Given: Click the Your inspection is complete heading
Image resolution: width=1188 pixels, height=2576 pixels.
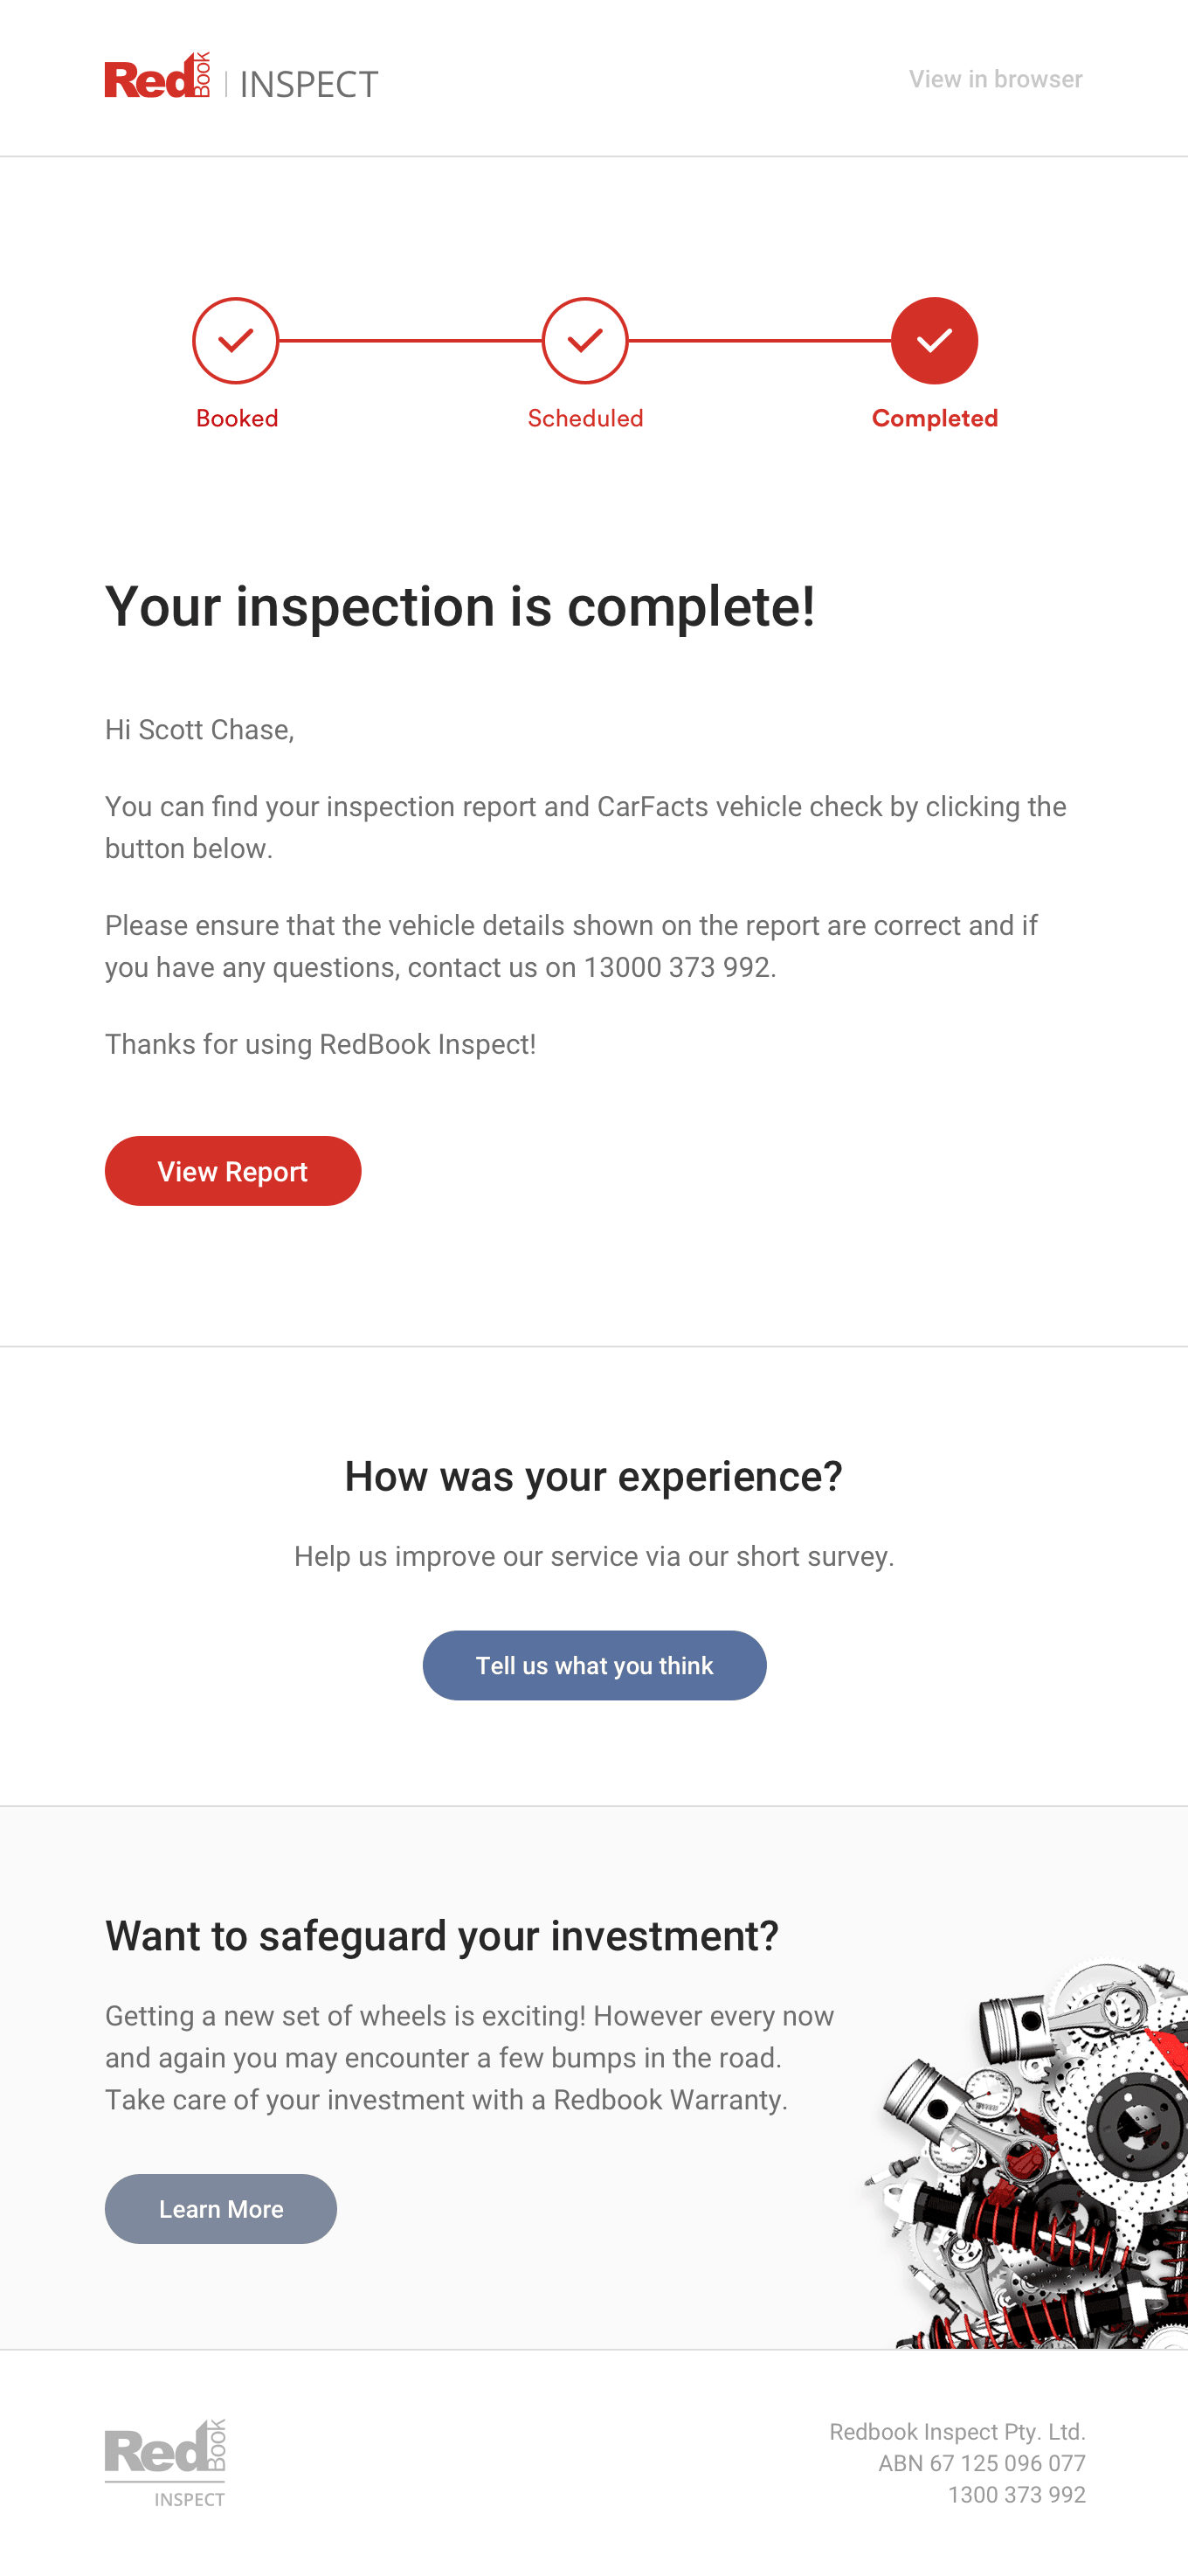Looking at the screenshot, I should (460, 607).
